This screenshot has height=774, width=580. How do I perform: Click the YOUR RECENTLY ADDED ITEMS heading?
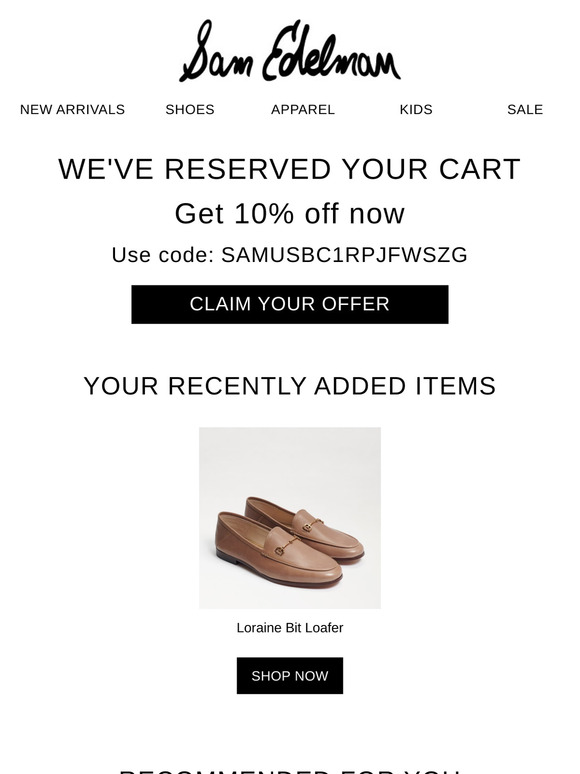[290, 386]
